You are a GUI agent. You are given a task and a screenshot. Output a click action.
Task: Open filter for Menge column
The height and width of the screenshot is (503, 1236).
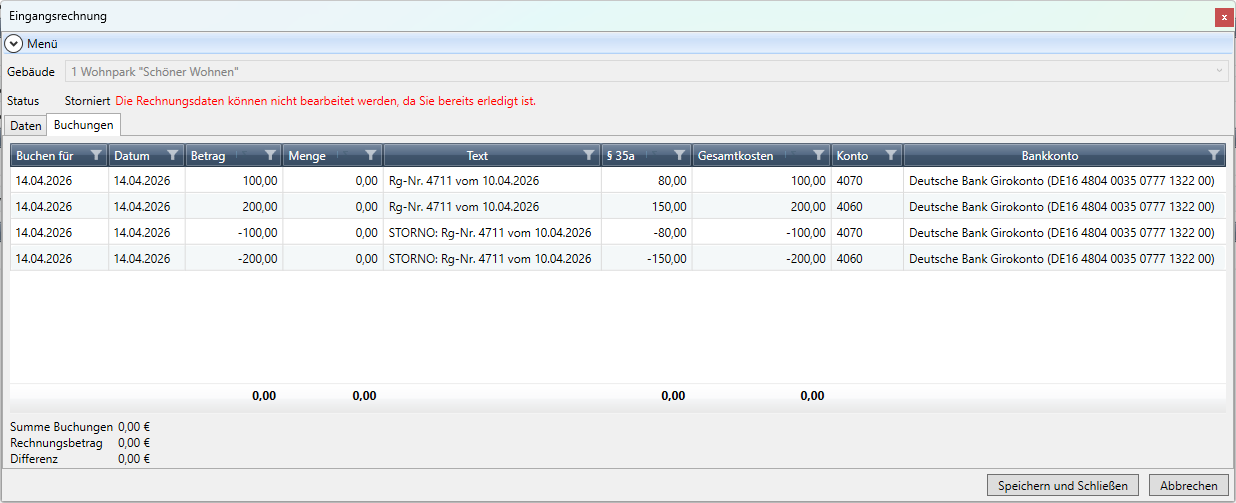(371, 156)
